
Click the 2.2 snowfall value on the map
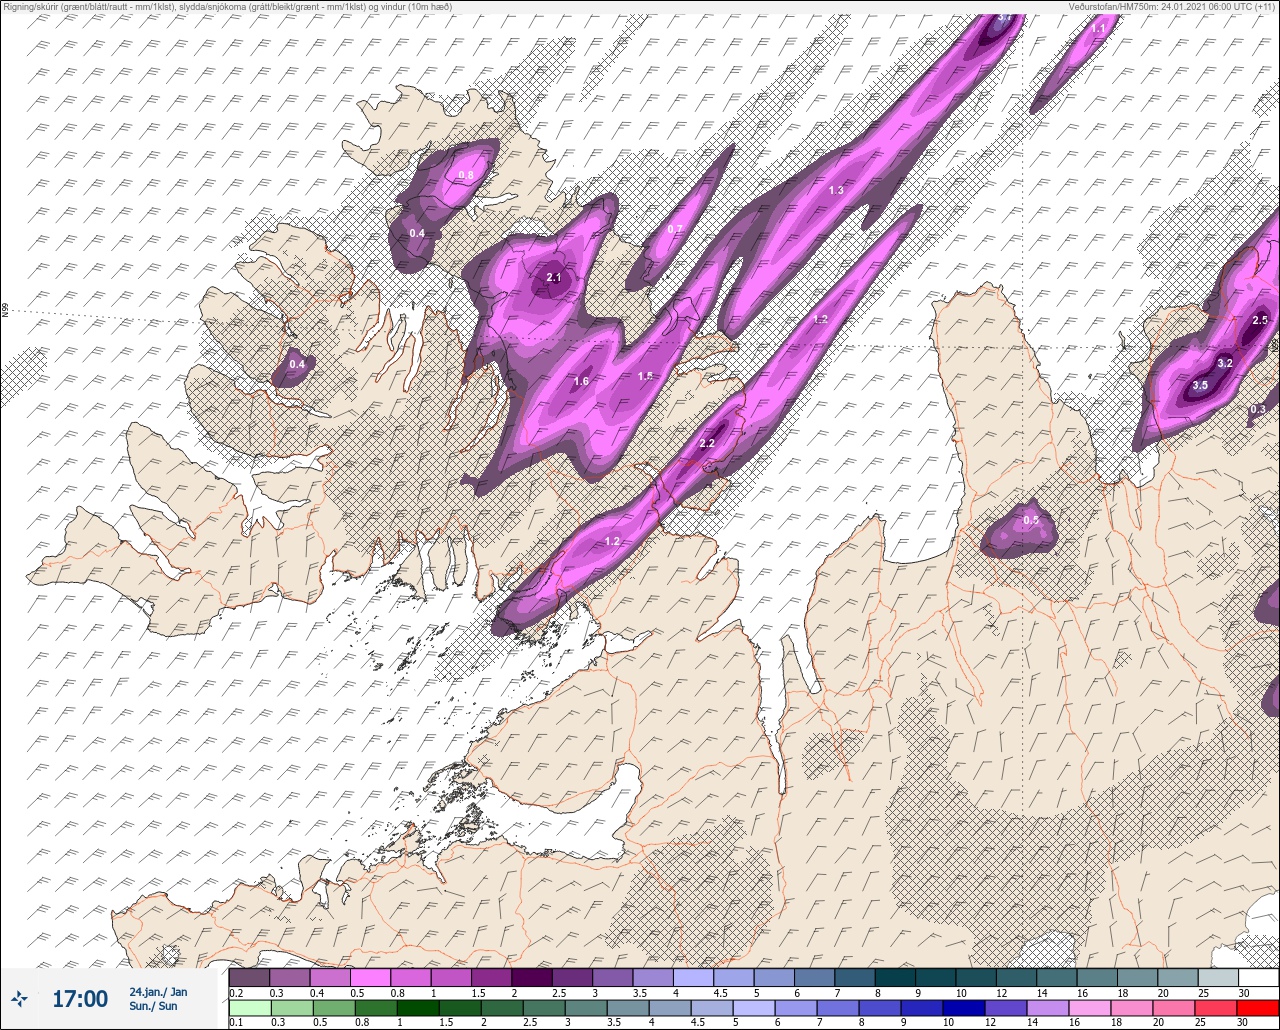click(707, 443)
